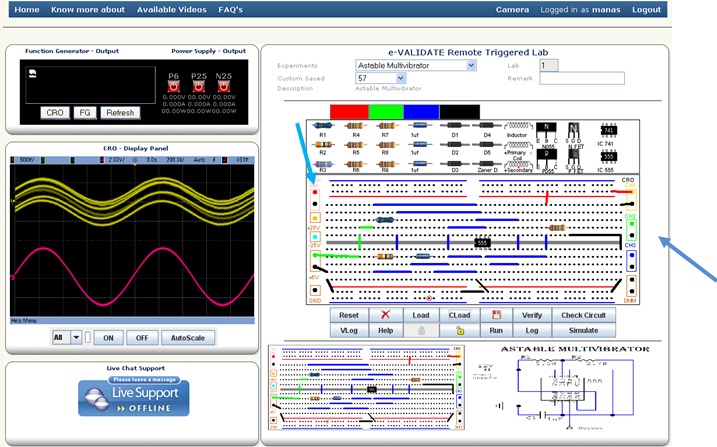Image resolution: width=717 pixels, height=447 pixels.
Task: Toggle the P25 power supply button
Action: coord(200,87)
